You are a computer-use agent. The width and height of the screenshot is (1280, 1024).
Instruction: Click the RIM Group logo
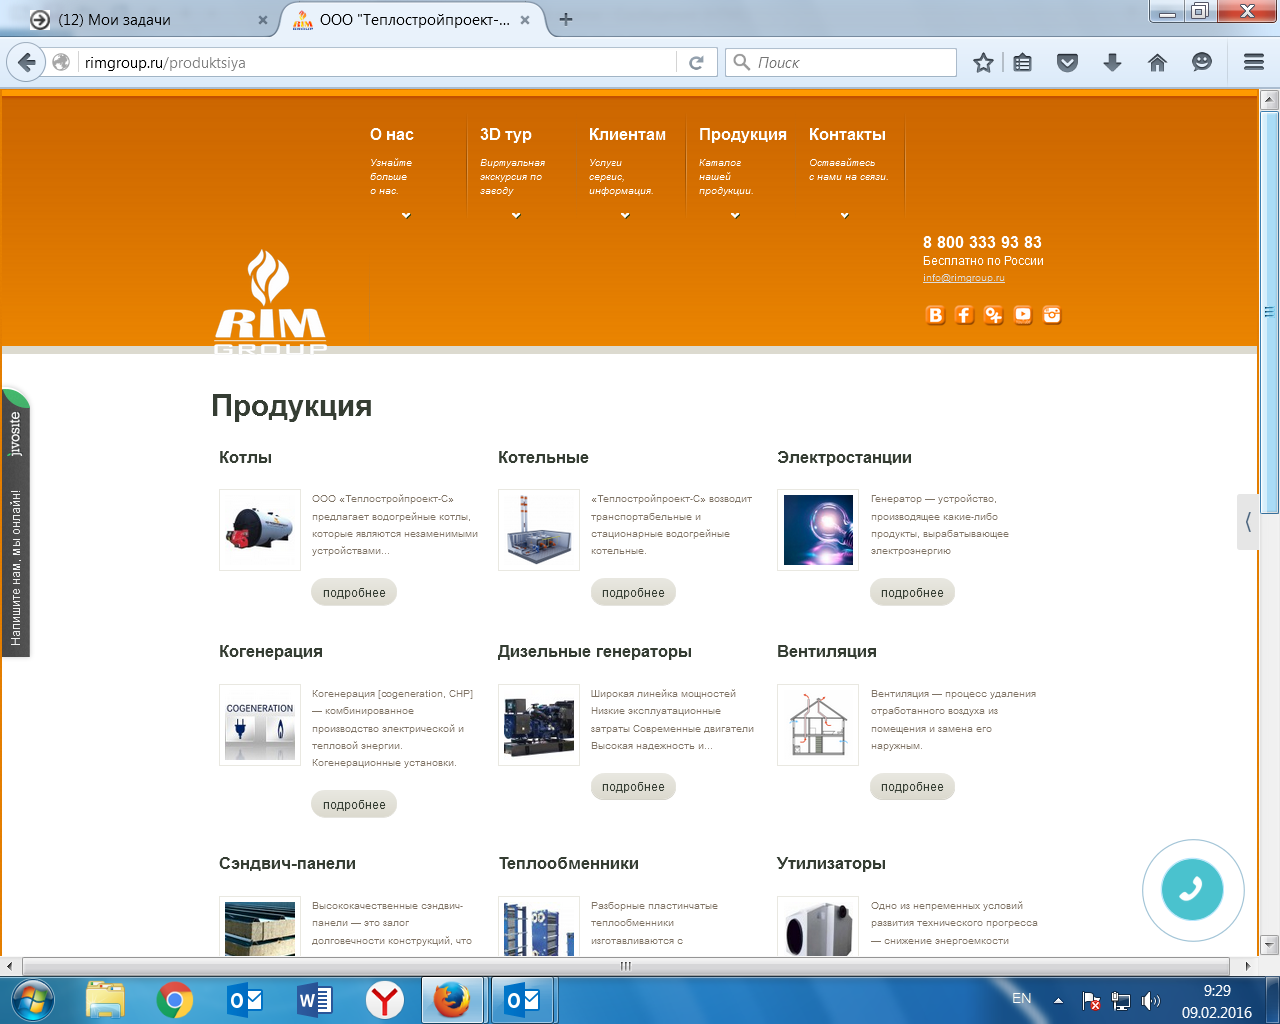coord(270,300)
